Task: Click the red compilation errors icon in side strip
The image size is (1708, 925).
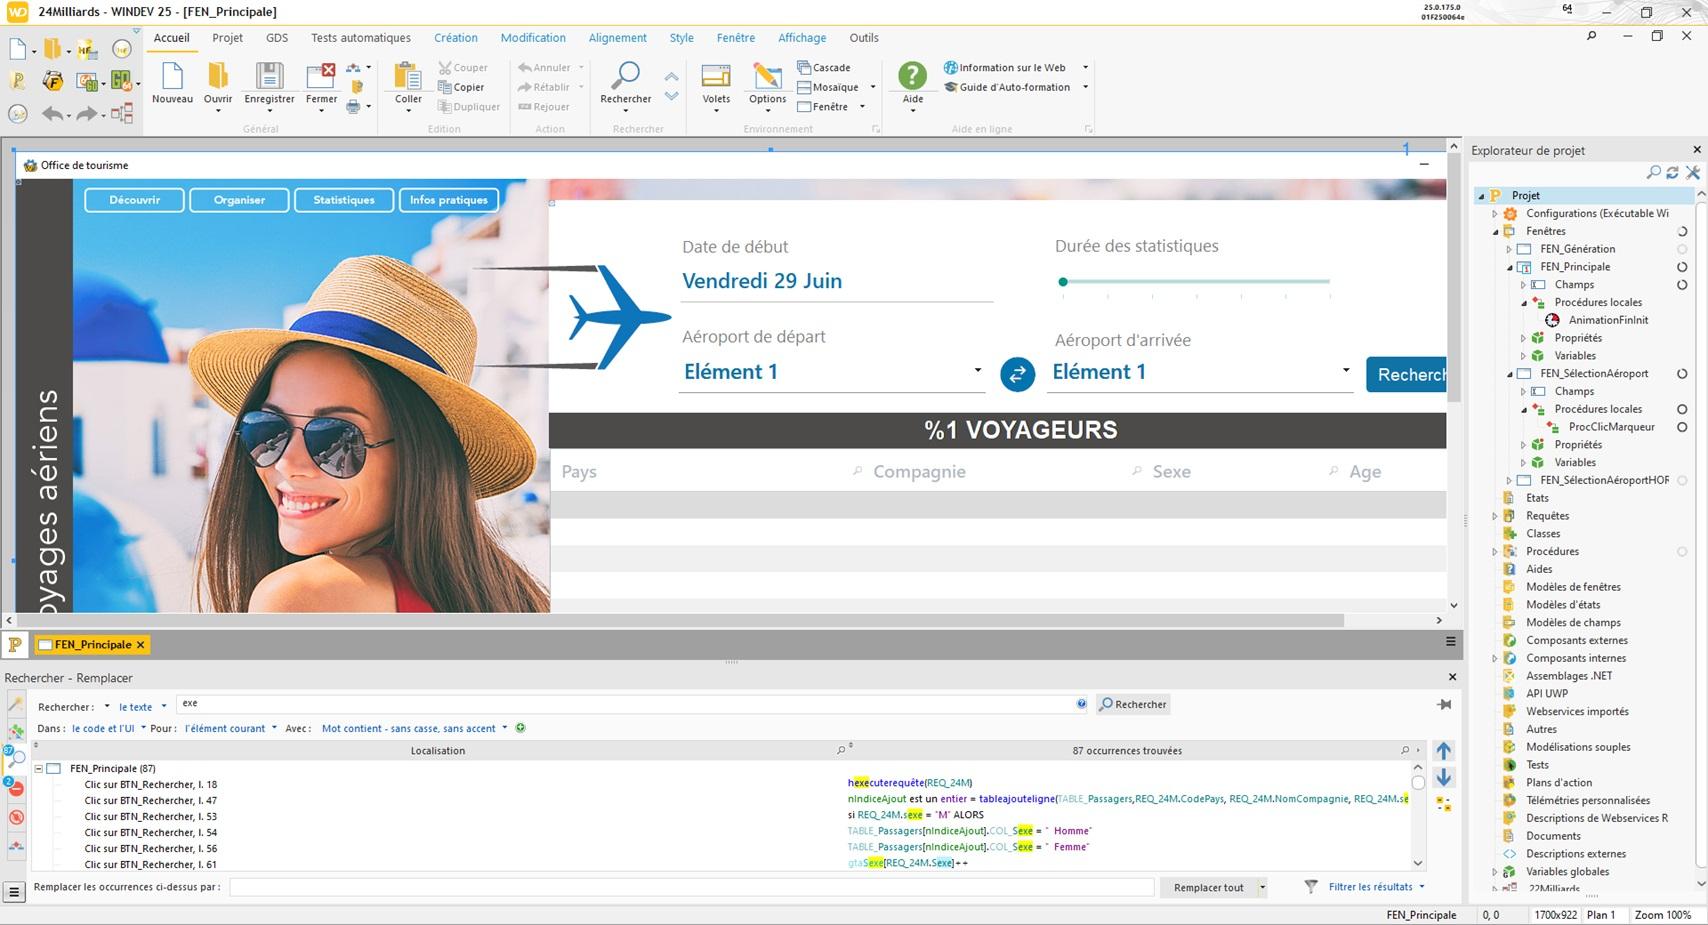Action: point(15,789)
